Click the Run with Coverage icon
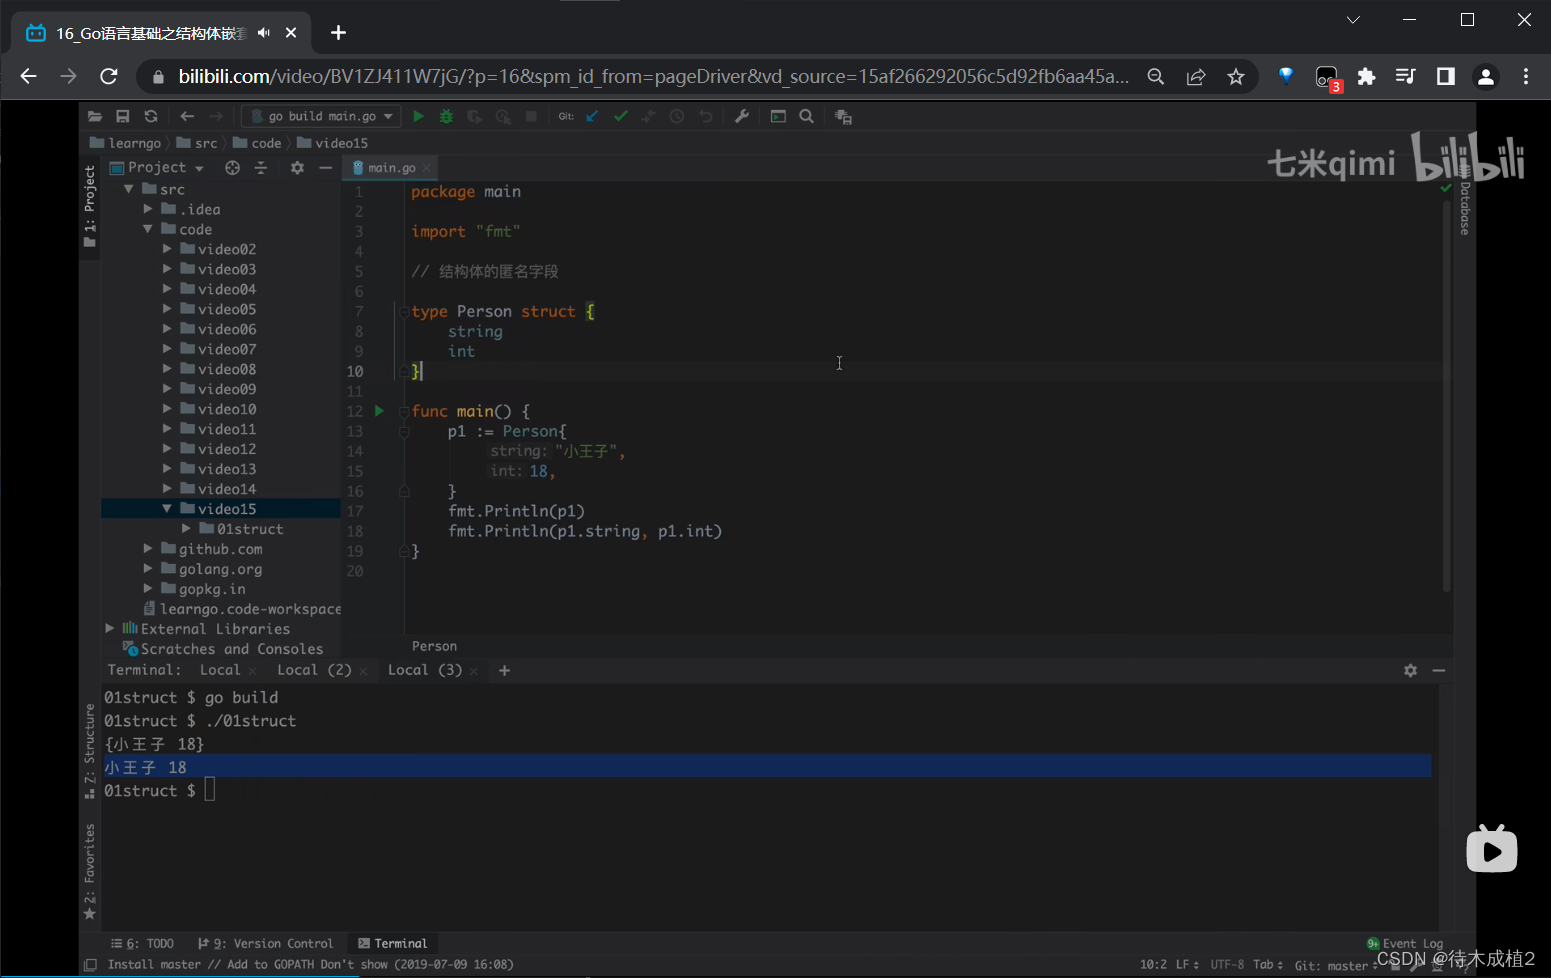Viewport: 1551px width, 978px height. click(474, 117)
